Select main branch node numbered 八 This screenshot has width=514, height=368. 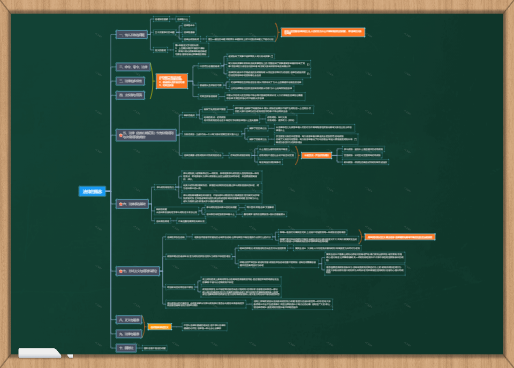[x=129, y=320]
